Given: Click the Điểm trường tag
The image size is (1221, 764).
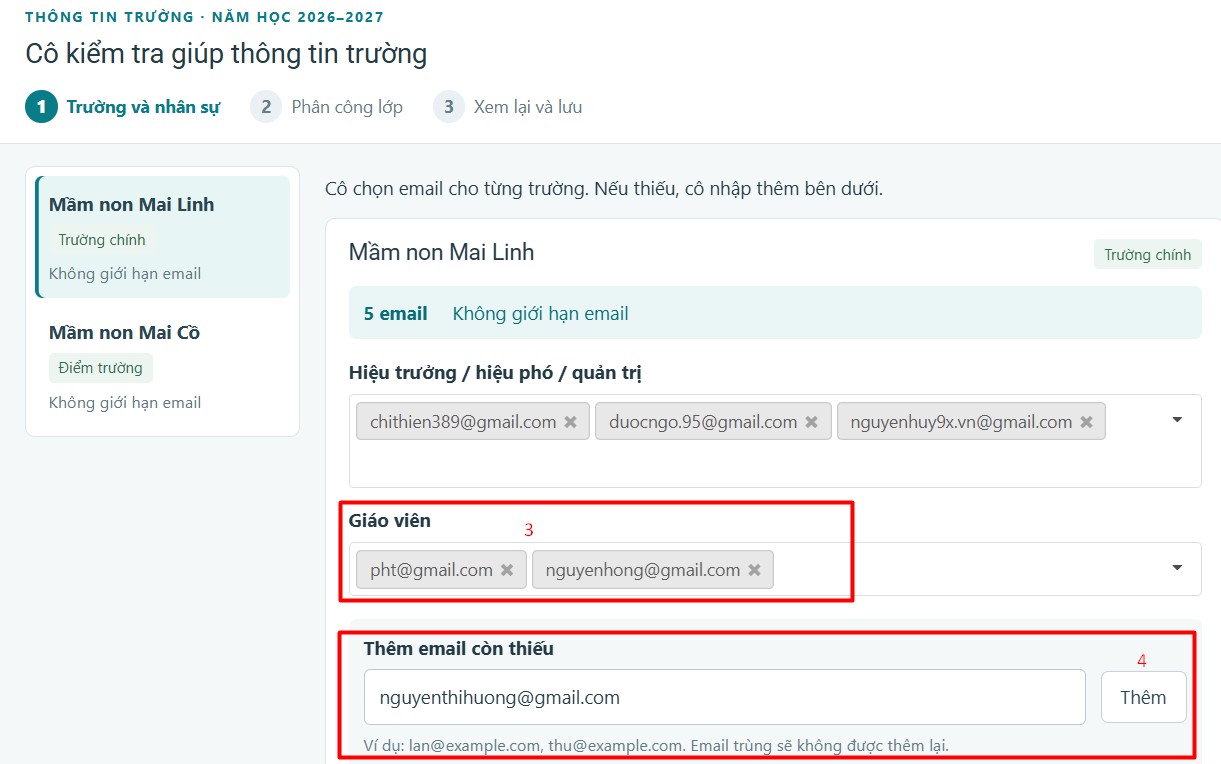Looking at the screenshot, I should [x=101, y=368].
